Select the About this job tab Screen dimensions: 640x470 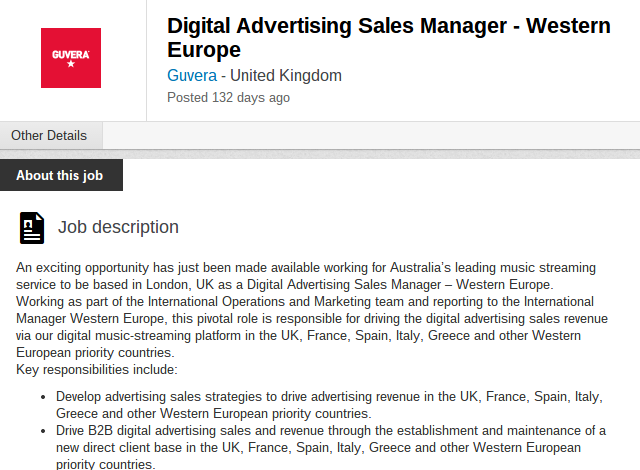(60, 175)
